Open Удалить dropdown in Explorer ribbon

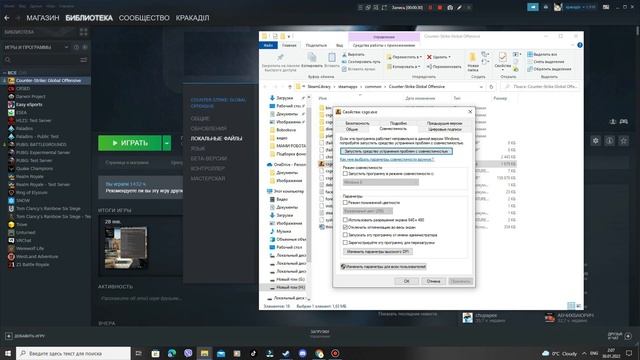click(x=439, y=57)
